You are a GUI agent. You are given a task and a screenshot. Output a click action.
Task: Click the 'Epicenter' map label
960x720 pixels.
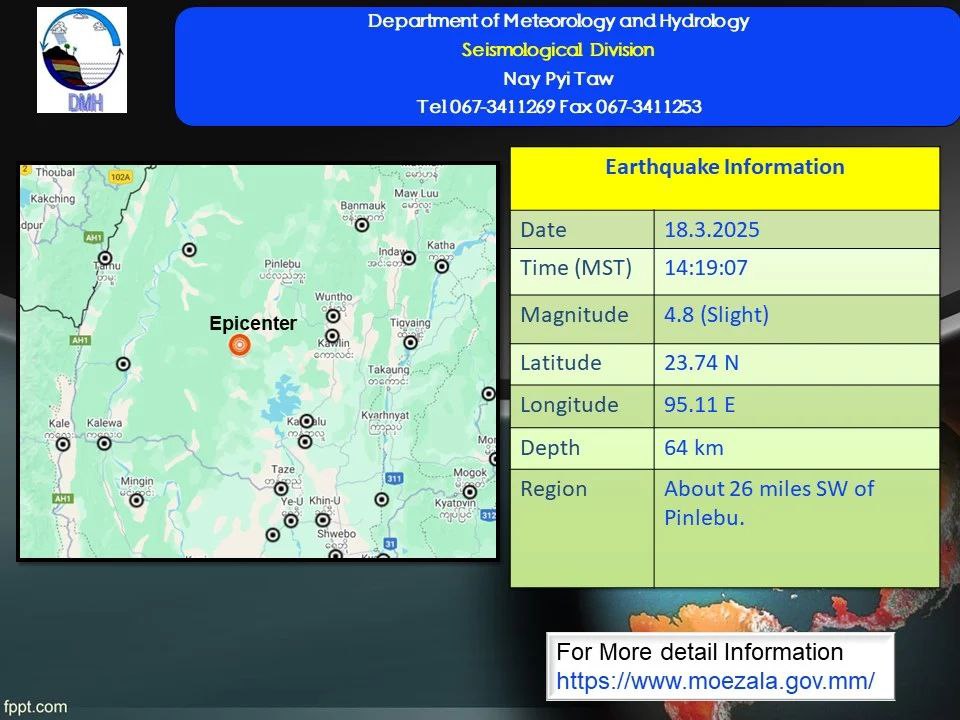[x=253, y=323]
